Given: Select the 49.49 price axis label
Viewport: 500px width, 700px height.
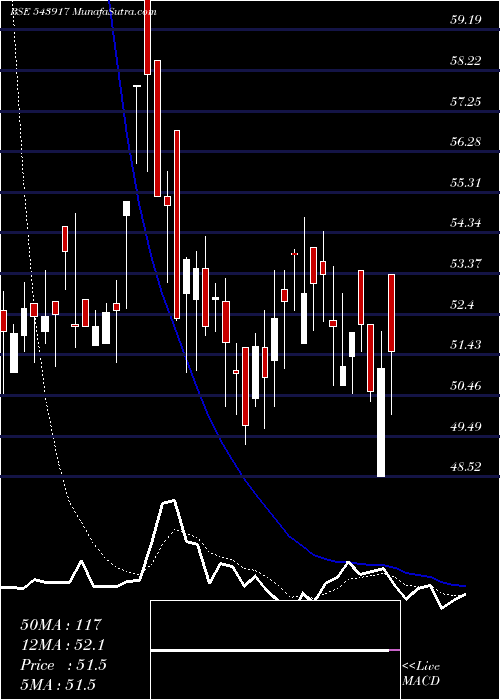Looking at the screenshot, I should coord(466,426).
